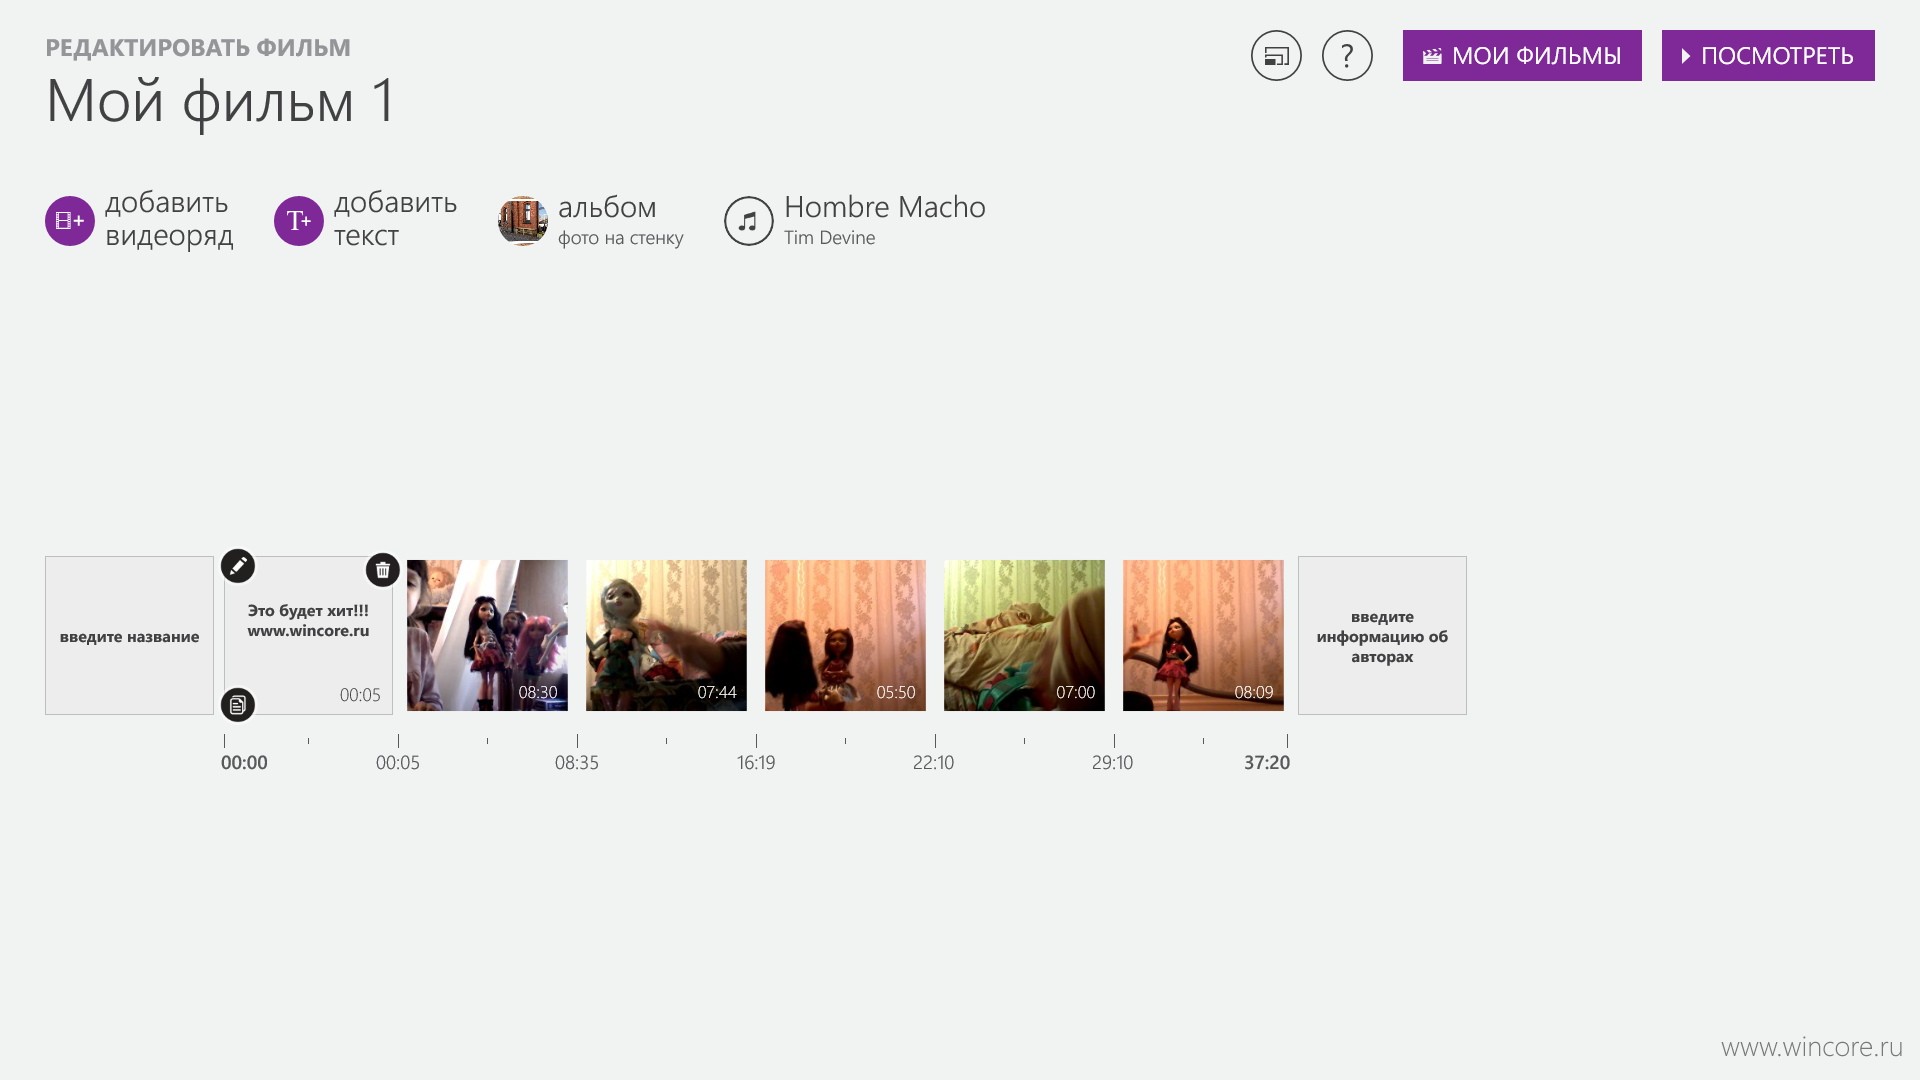Click the 00:05 timeline marker
The width and height of the screenshot is (1920, 1080).
[398, 763]
